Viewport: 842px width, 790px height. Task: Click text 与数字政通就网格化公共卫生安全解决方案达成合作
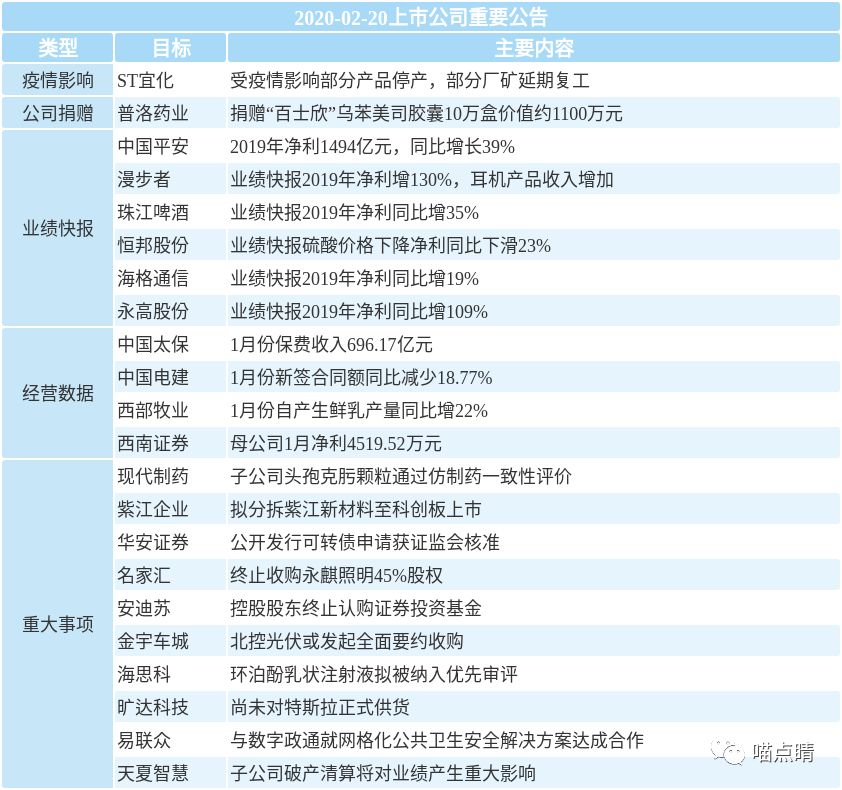point(437,741)
